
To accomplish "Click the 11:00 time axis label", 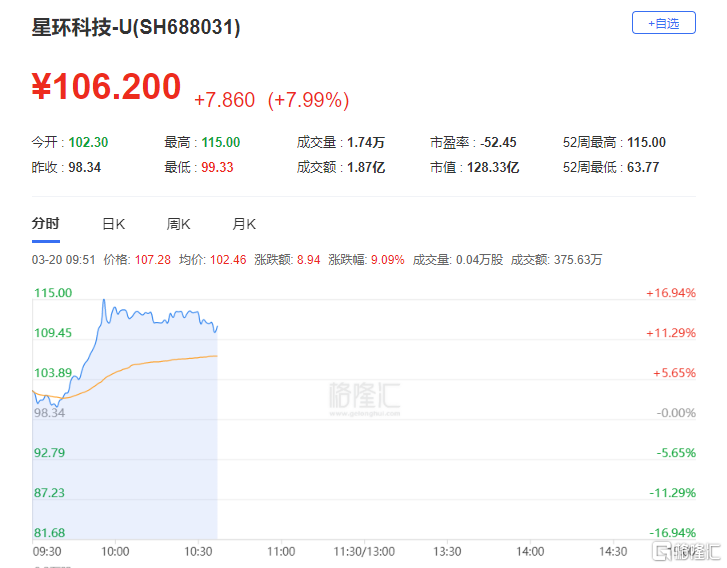I will [281, 552].
